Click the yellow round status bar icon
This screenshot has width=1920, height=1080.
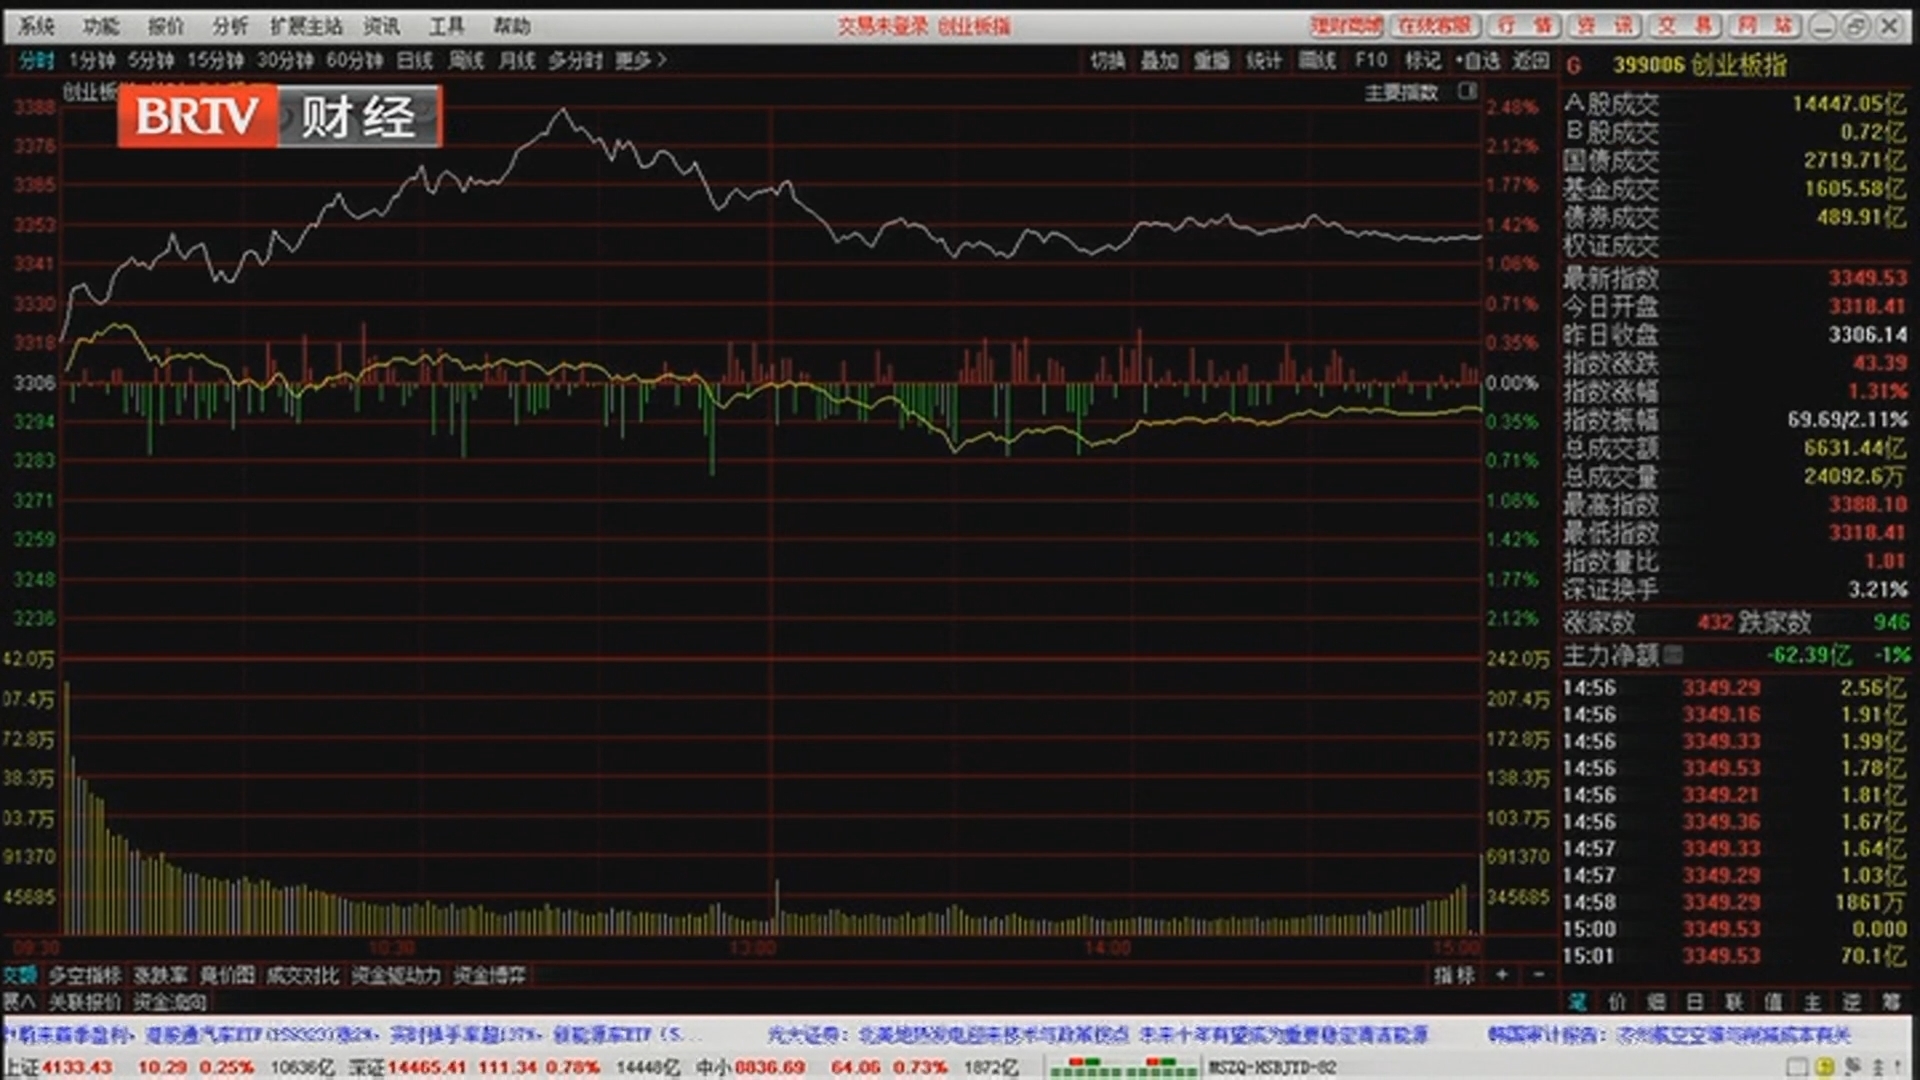click(x=1824, y=1067)
